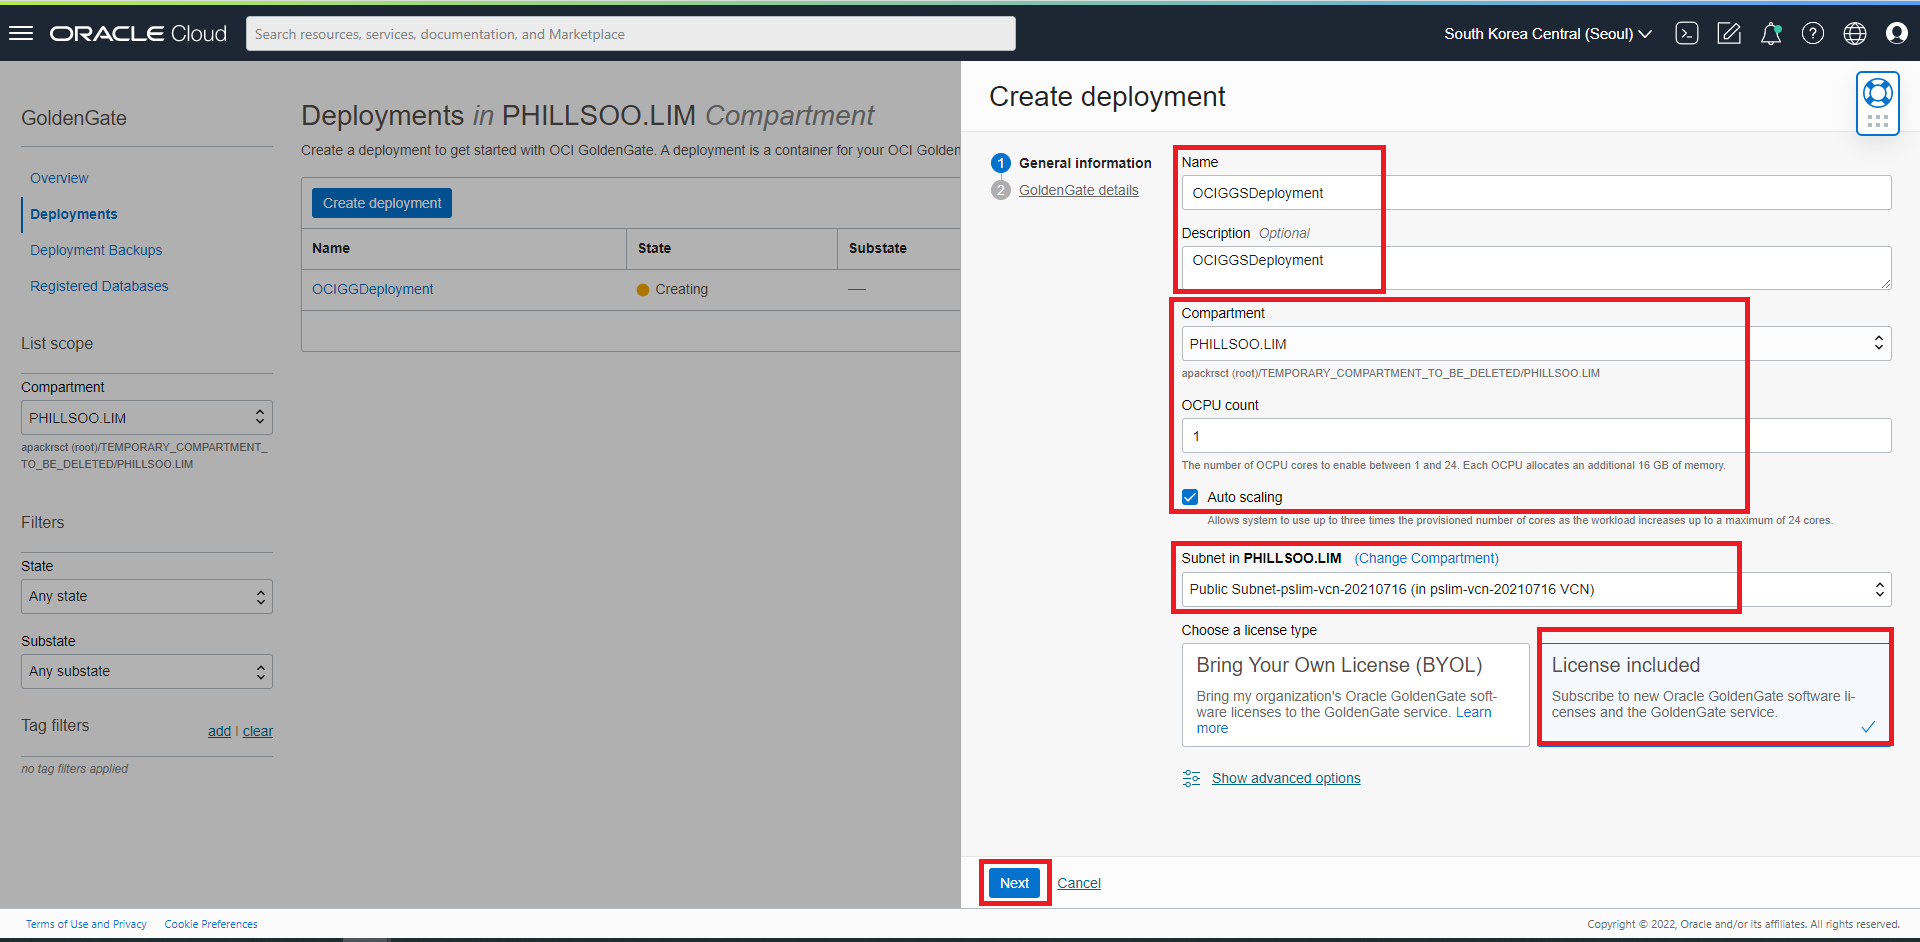Open the lifebuoy support widget
This screenshot has width=1920, height=942.
click(1878, 103)
